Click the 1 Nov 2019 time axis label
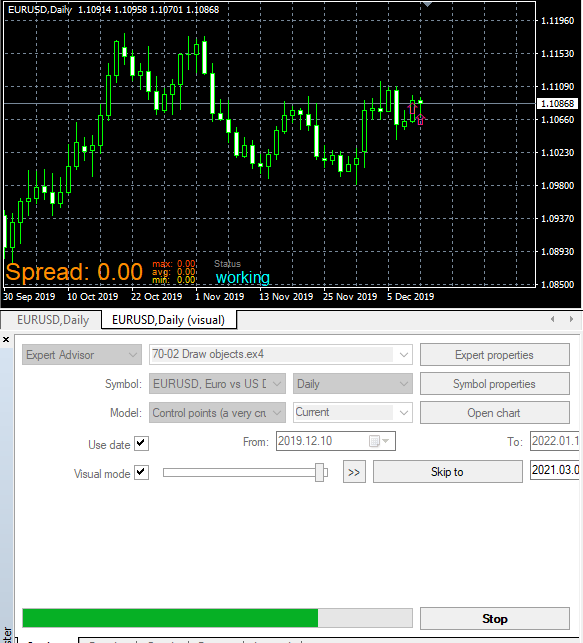Image resolution: width=583 pixels, height=643 pixels. (219, 296)
